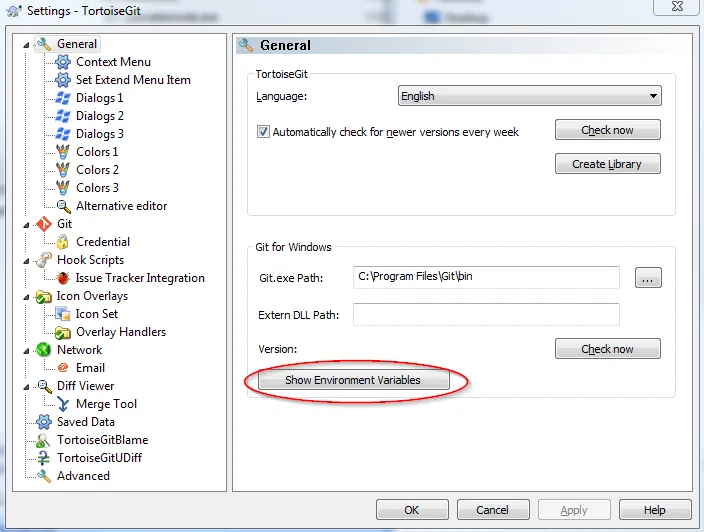Click the Git diamond logo icon
Image resolution: width=704 pixels, height=532 pixels.
point(44,224)
